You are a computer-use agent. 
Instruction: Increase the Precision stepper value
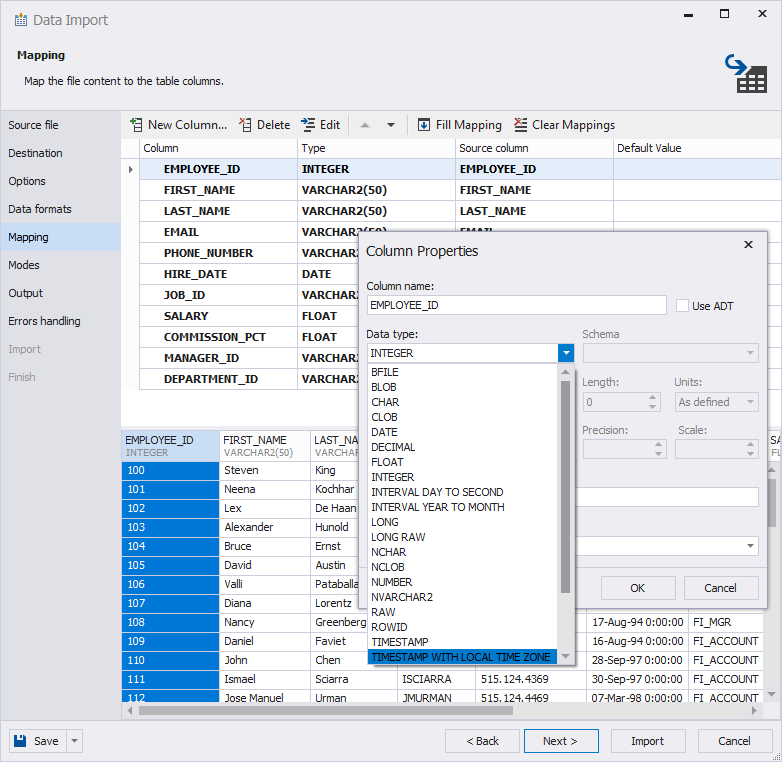point(658,445)
